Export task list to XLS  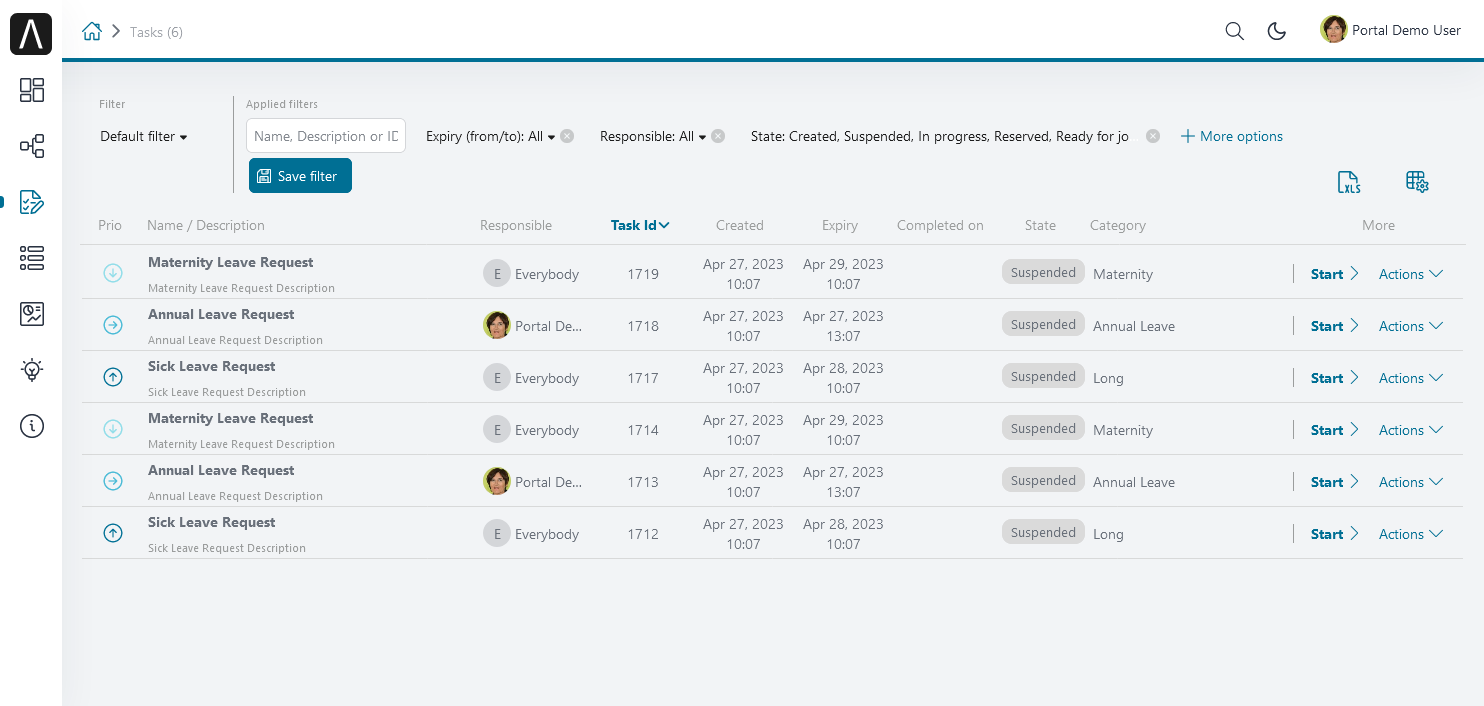pos(1349,182)
